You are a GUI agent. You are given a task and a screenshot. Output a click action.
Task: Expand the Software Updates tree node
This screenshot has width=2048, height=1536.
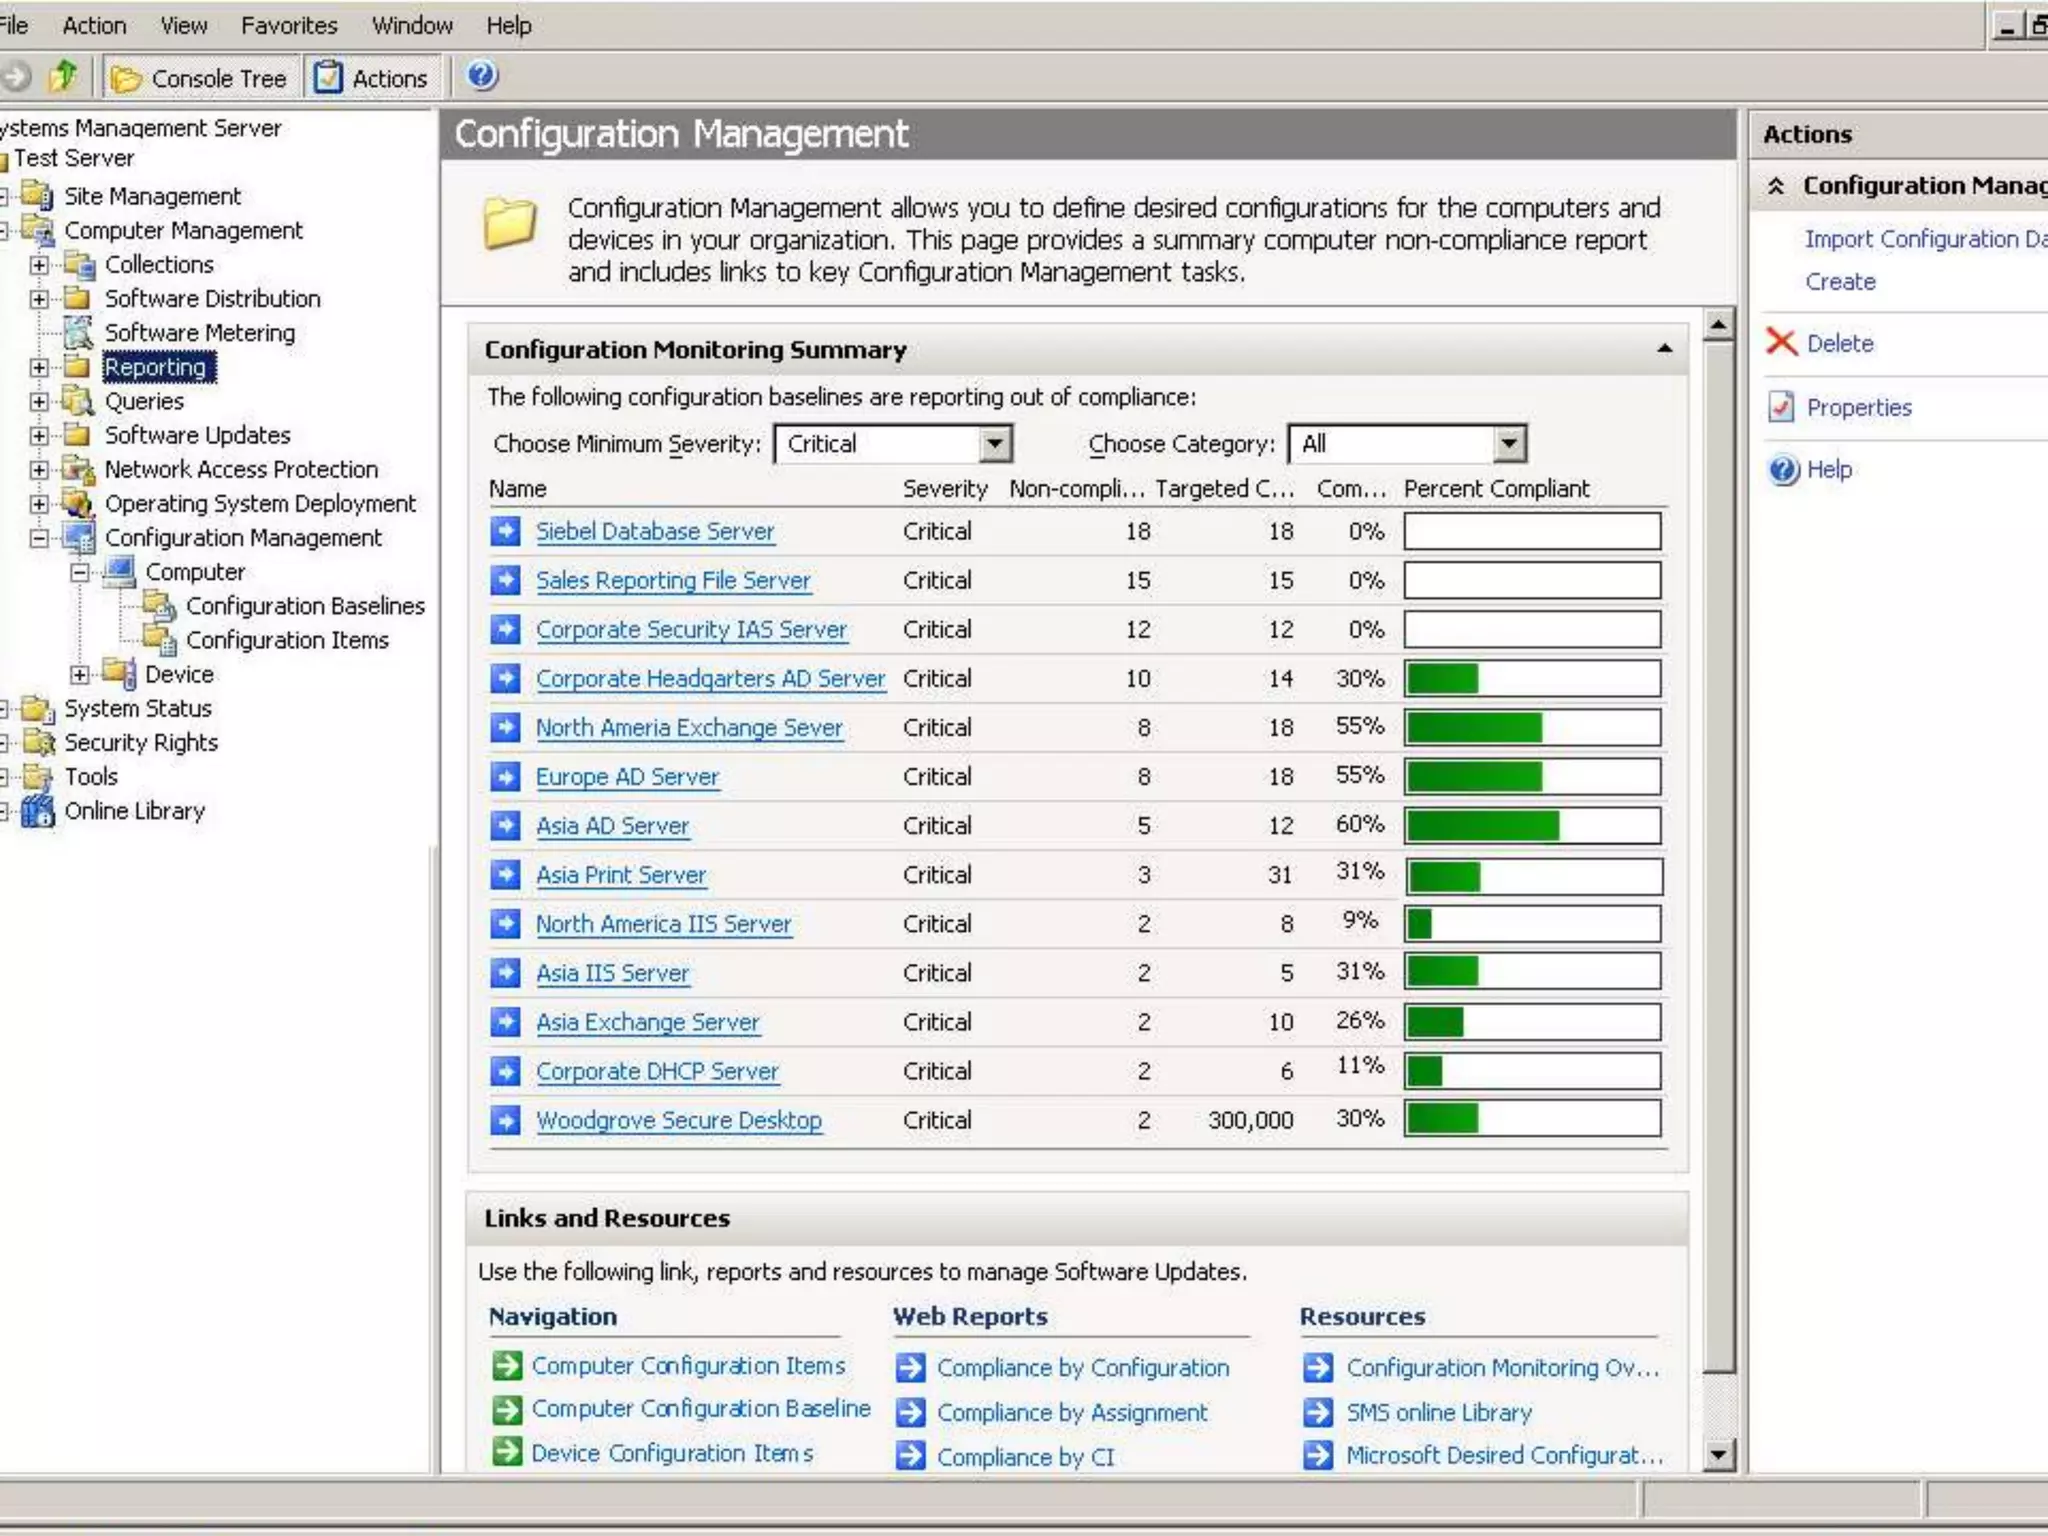39,436
